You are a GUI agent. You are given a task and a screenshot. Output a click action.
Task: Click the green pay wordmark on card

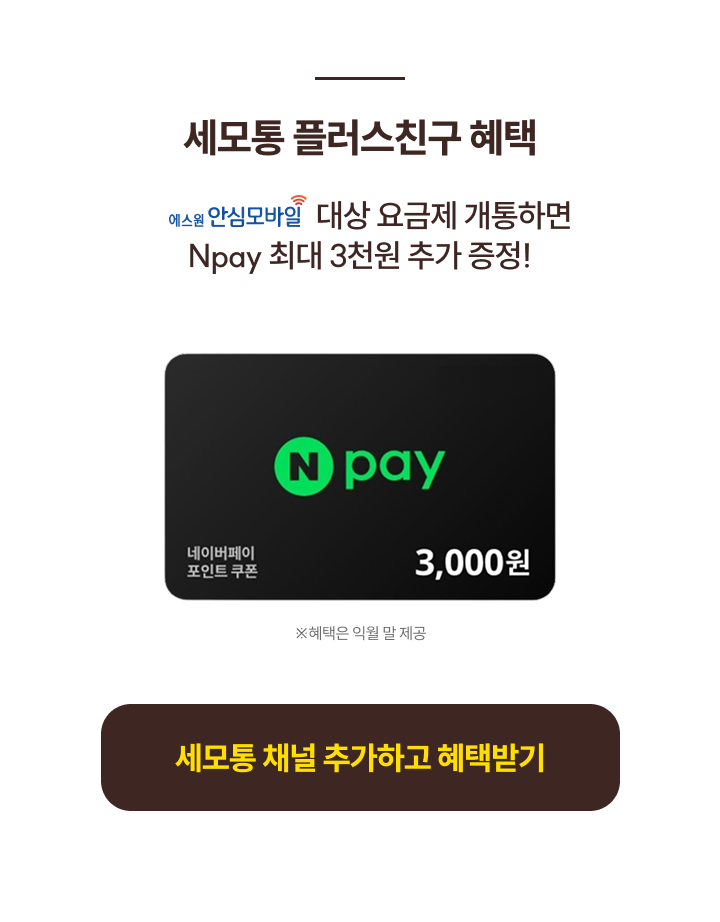[395, 469]
